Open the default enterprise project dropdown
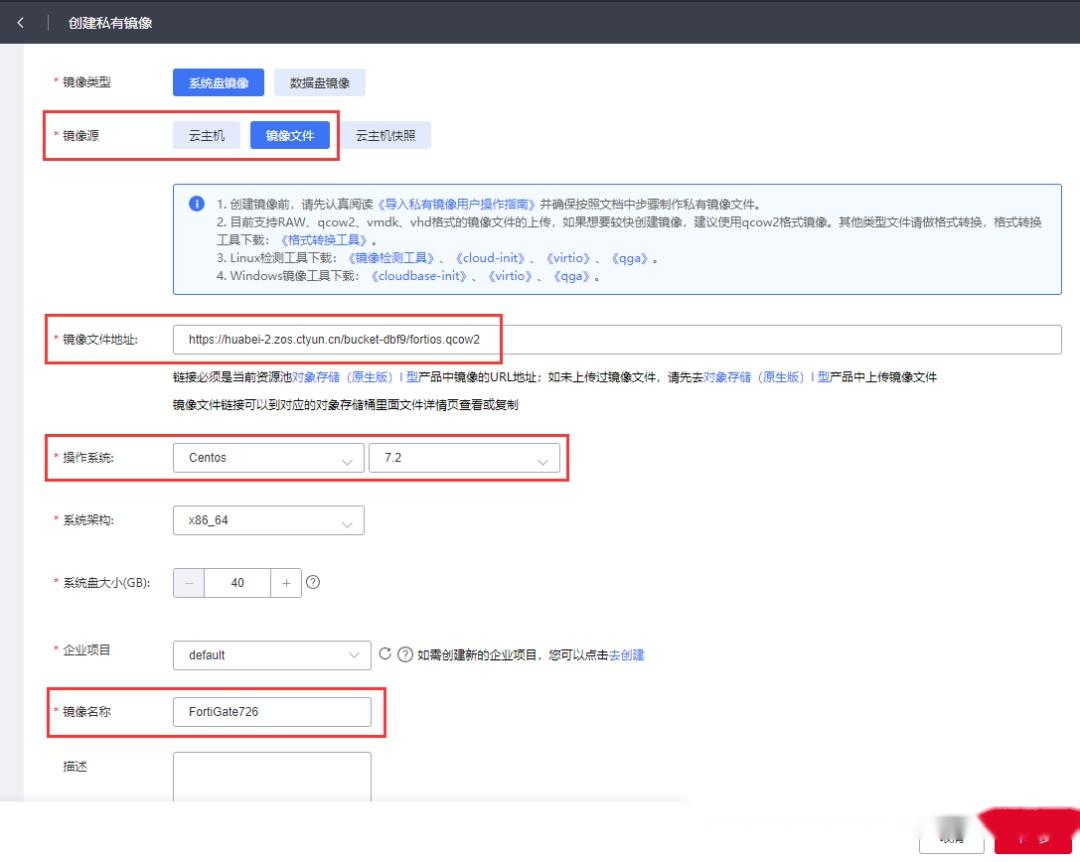 (272, 655)
